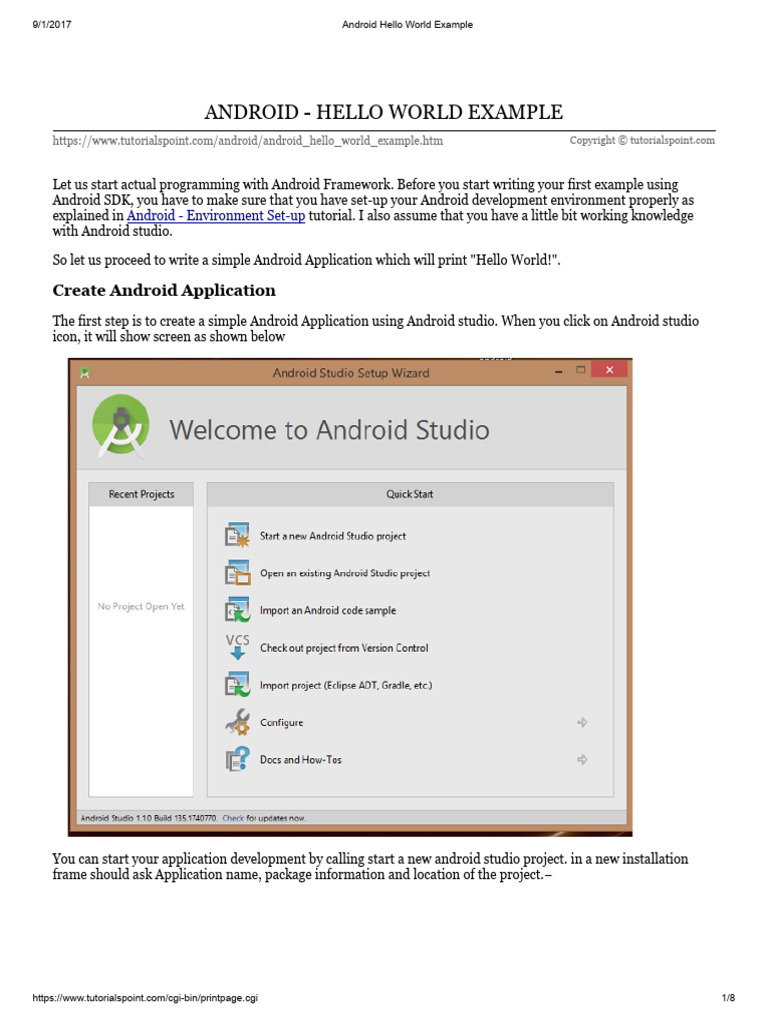Click the Quick Start panel header
Viewport: 768px width, 1024px height.
click(x=409, y=494)
